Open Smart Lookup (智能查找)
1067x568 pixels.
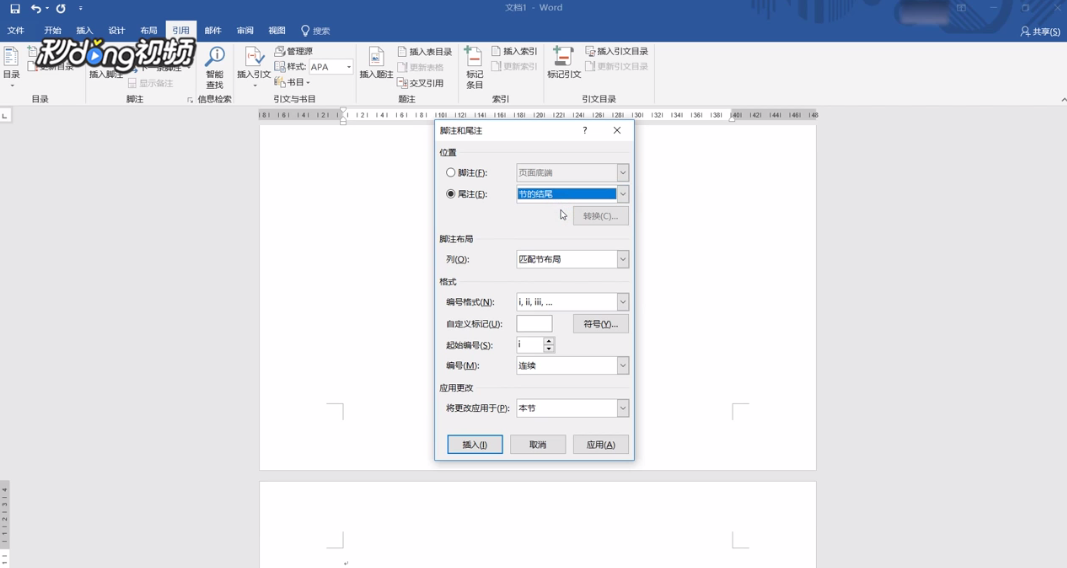click(x=215, y=67)
